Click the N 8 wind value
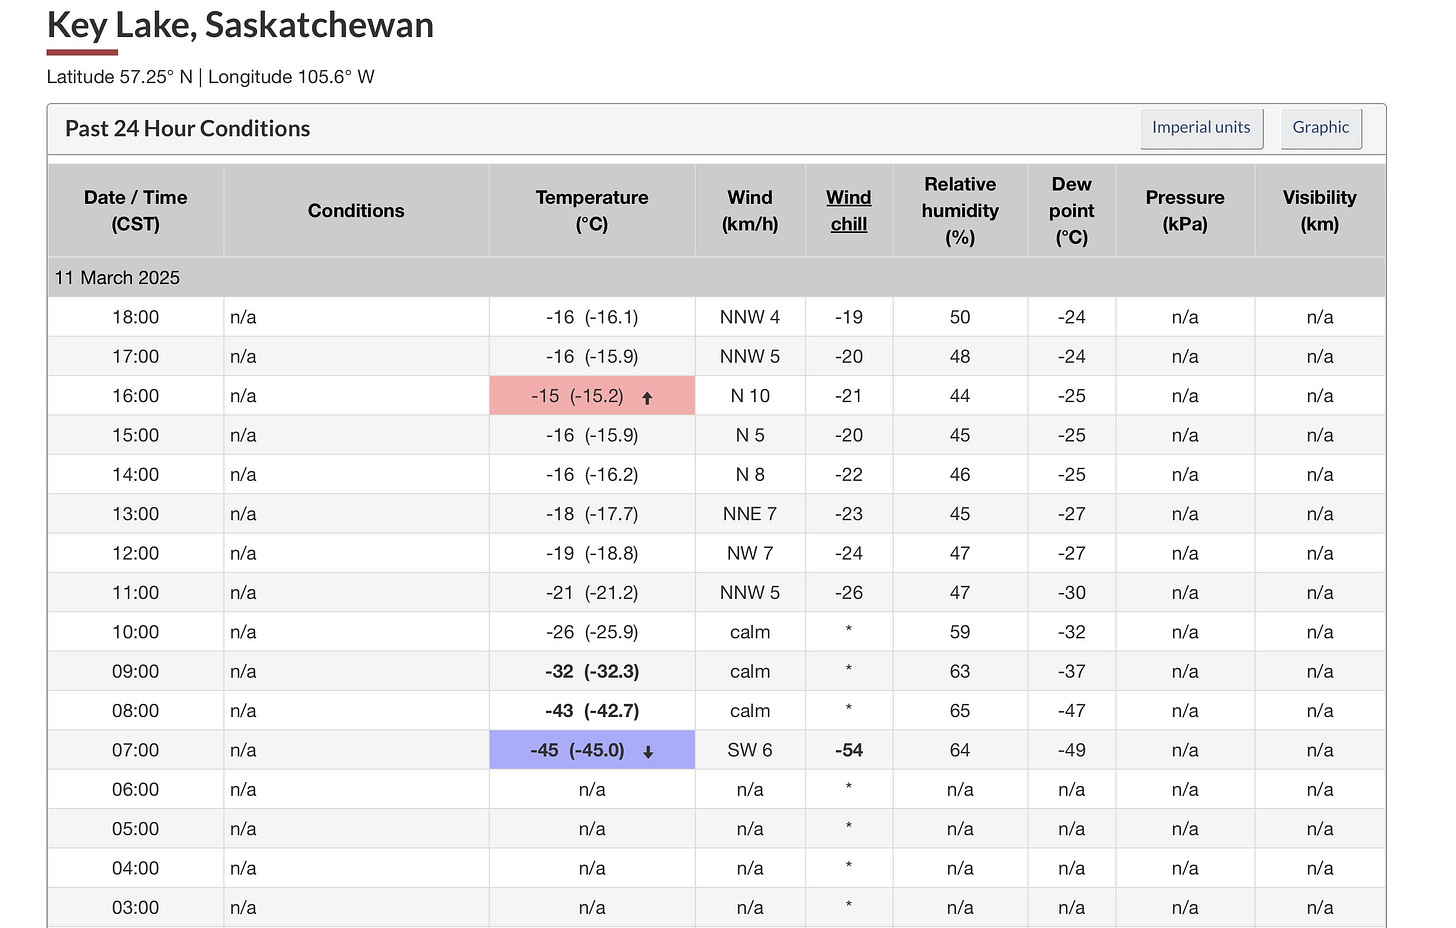 coord(750,474)
